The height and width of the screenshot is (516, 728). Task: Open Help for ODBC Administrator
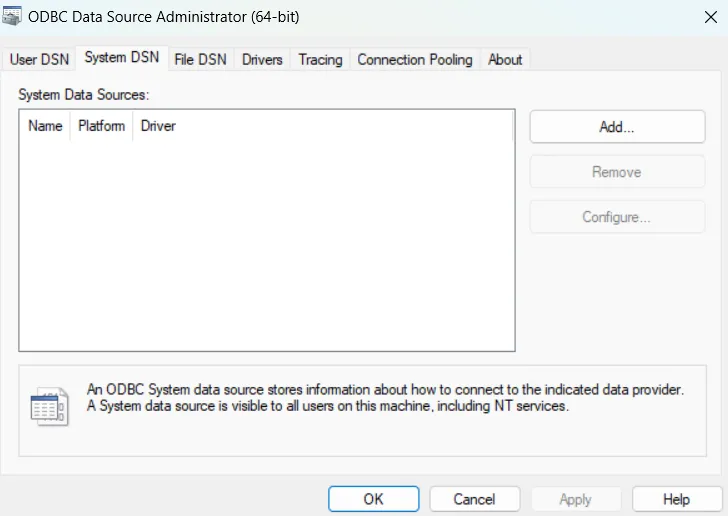677,499
